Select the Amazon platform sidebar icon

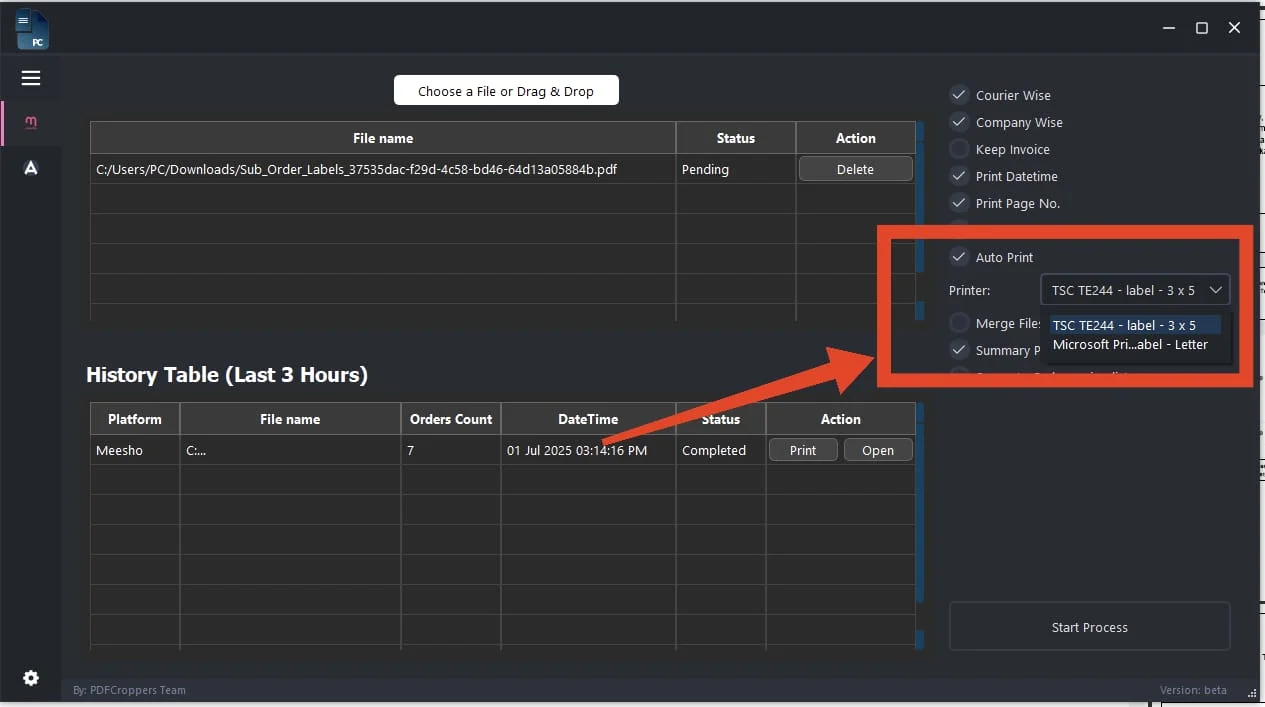(x=31, y=168)
